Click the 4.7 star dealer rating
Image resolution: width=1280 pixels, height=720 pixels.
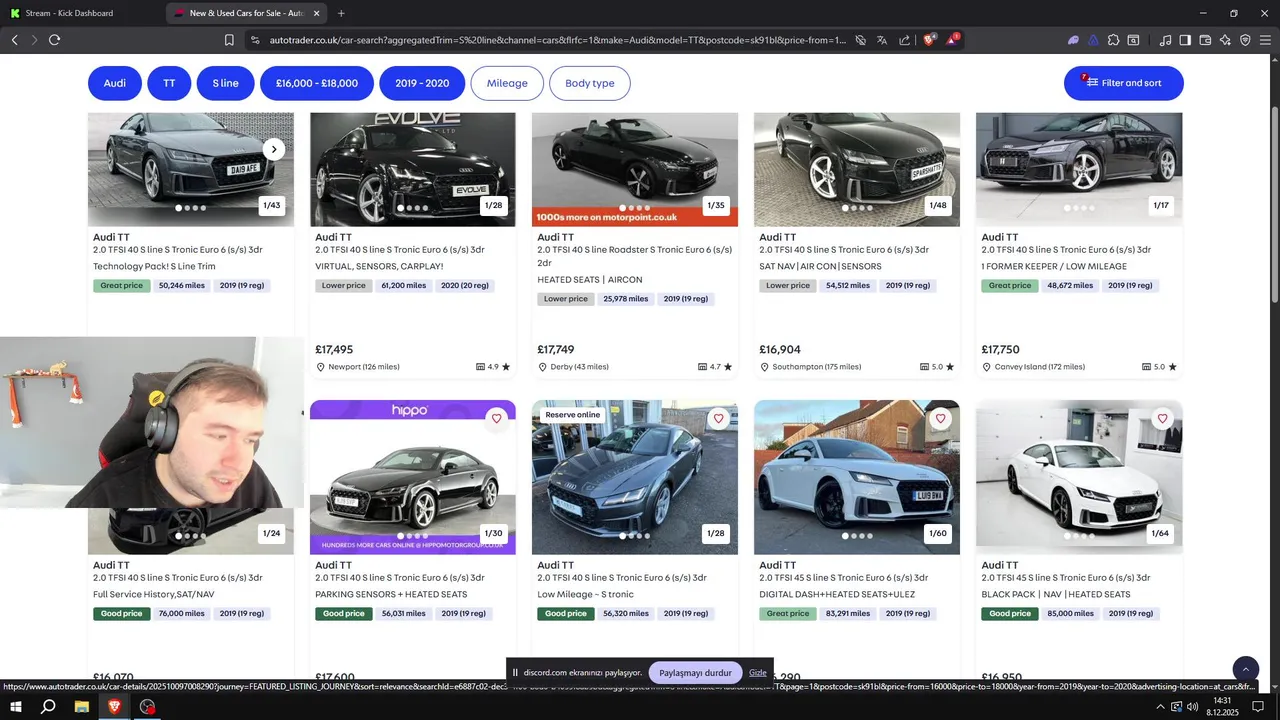[715, 367]
